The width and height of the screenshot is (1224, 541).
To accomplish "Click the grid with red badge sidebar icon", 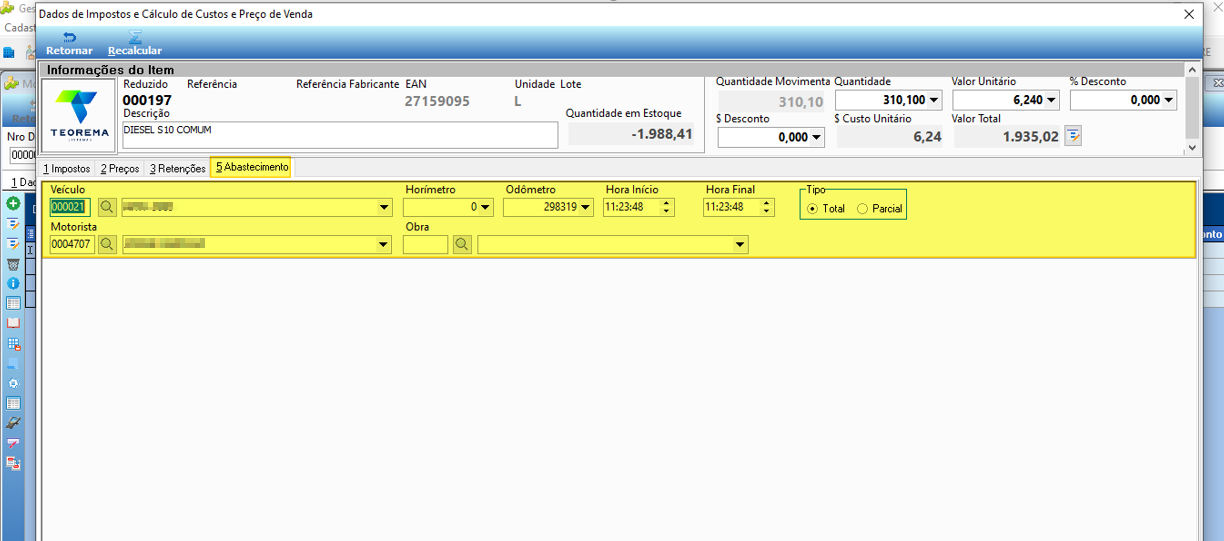I will coord(14,344).
